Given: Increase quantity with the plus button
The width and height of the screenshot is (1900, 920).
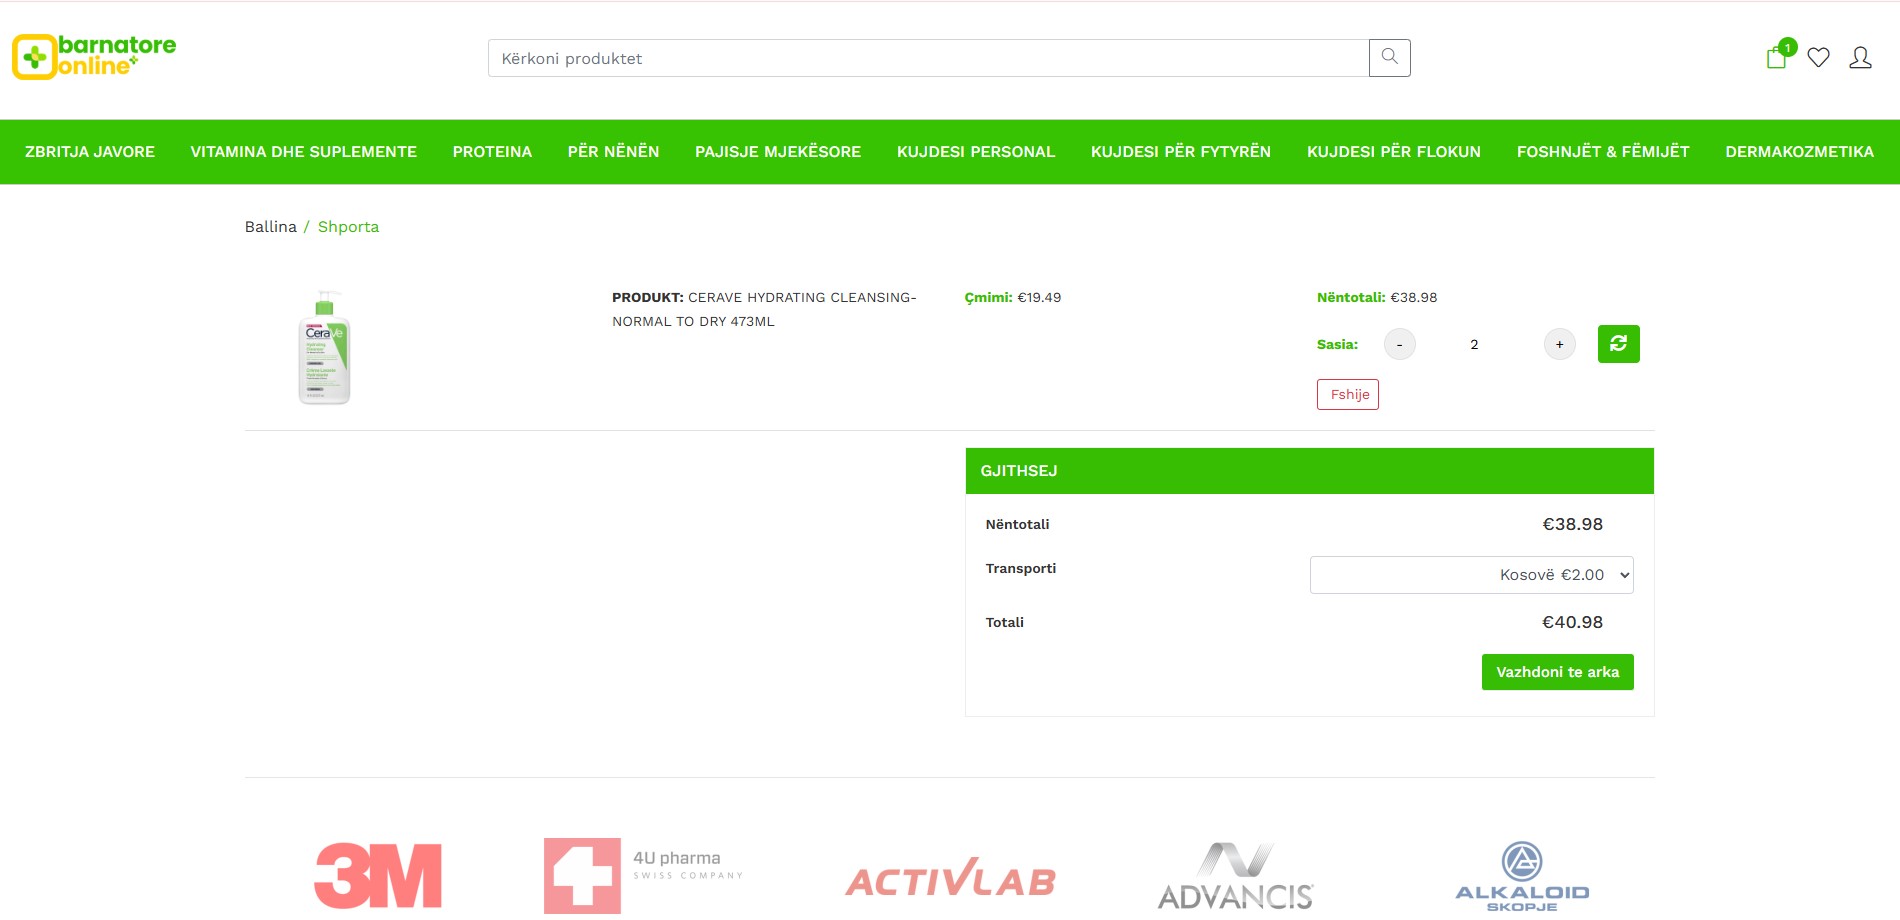Looking at the screenshot, I should pyautogui.click(x=1560, y=345).
